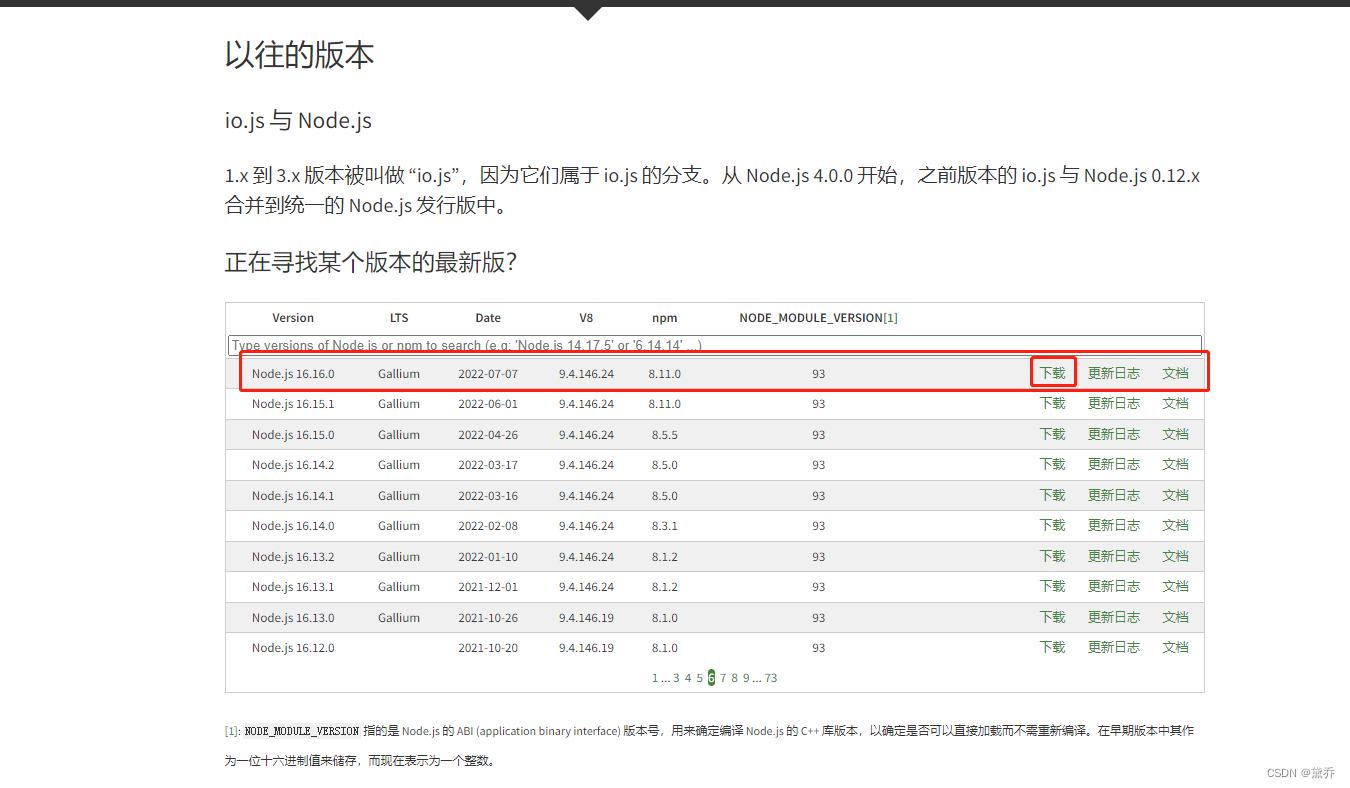The image size is (1350, 788).
Task: Open 文档 for Node.js 16.13.1
Action: 1175,587
